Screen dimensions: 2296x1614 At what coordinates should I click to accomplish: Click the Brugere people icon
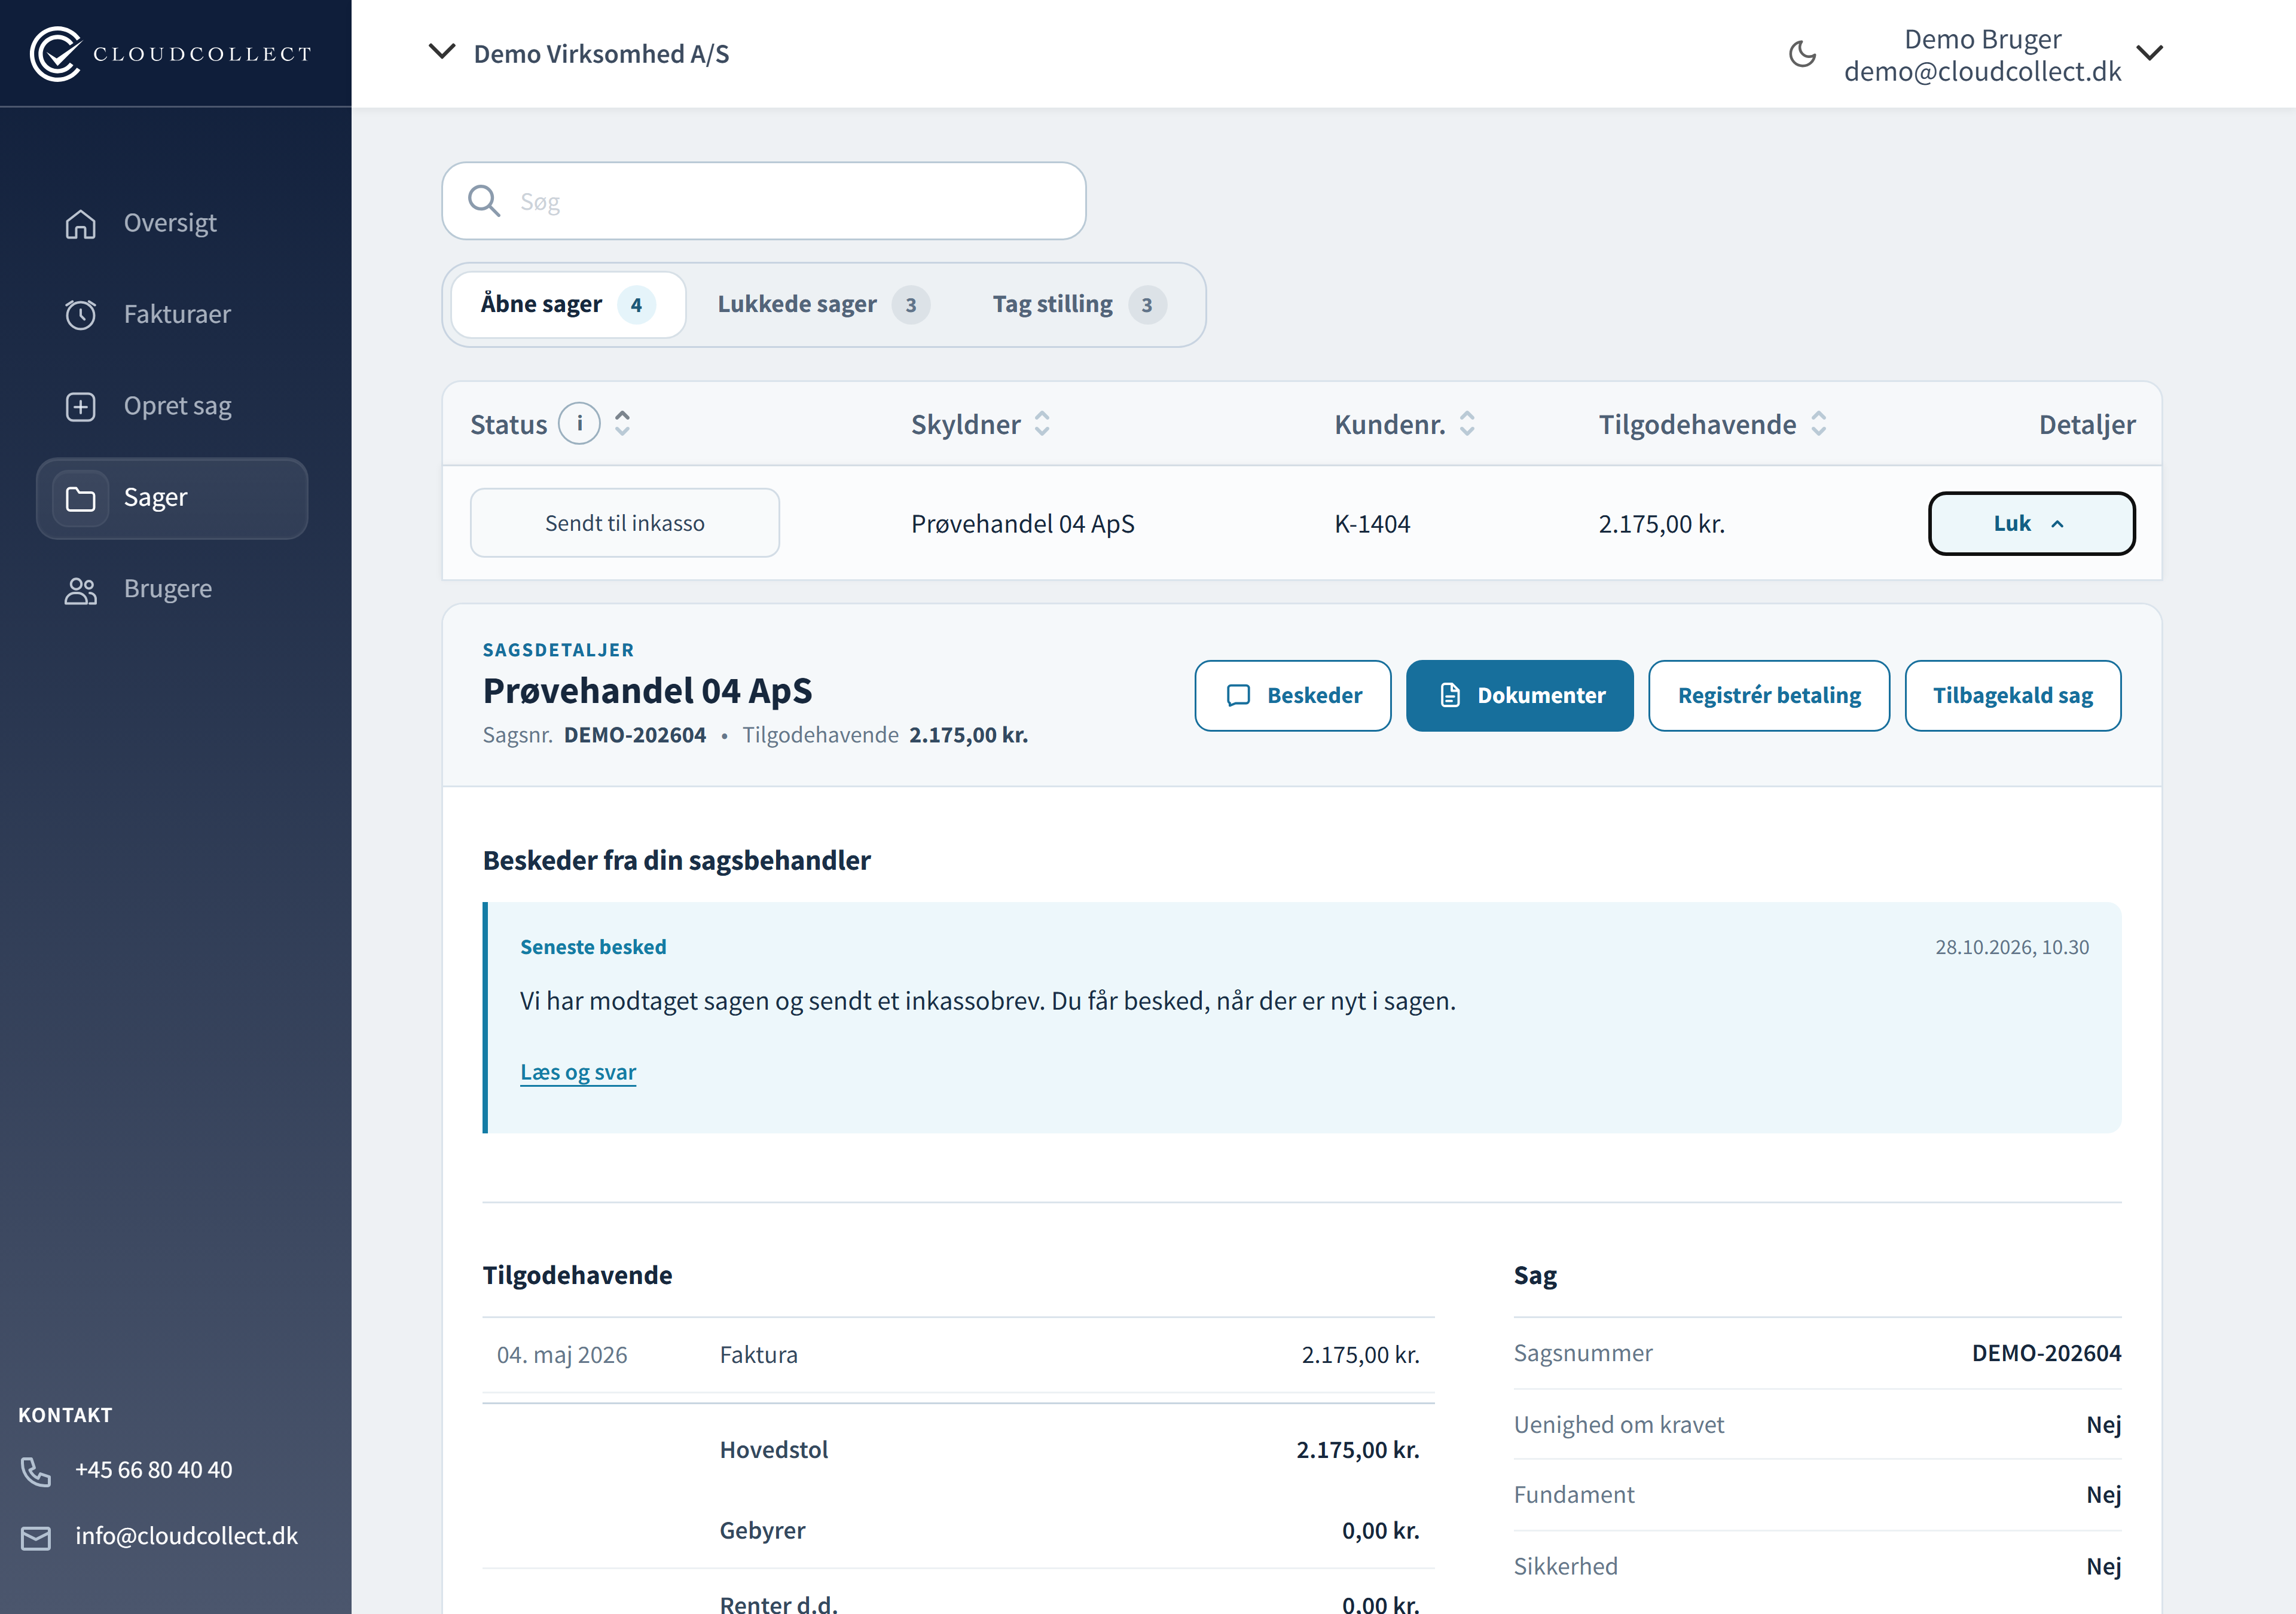tap(81, 590)
